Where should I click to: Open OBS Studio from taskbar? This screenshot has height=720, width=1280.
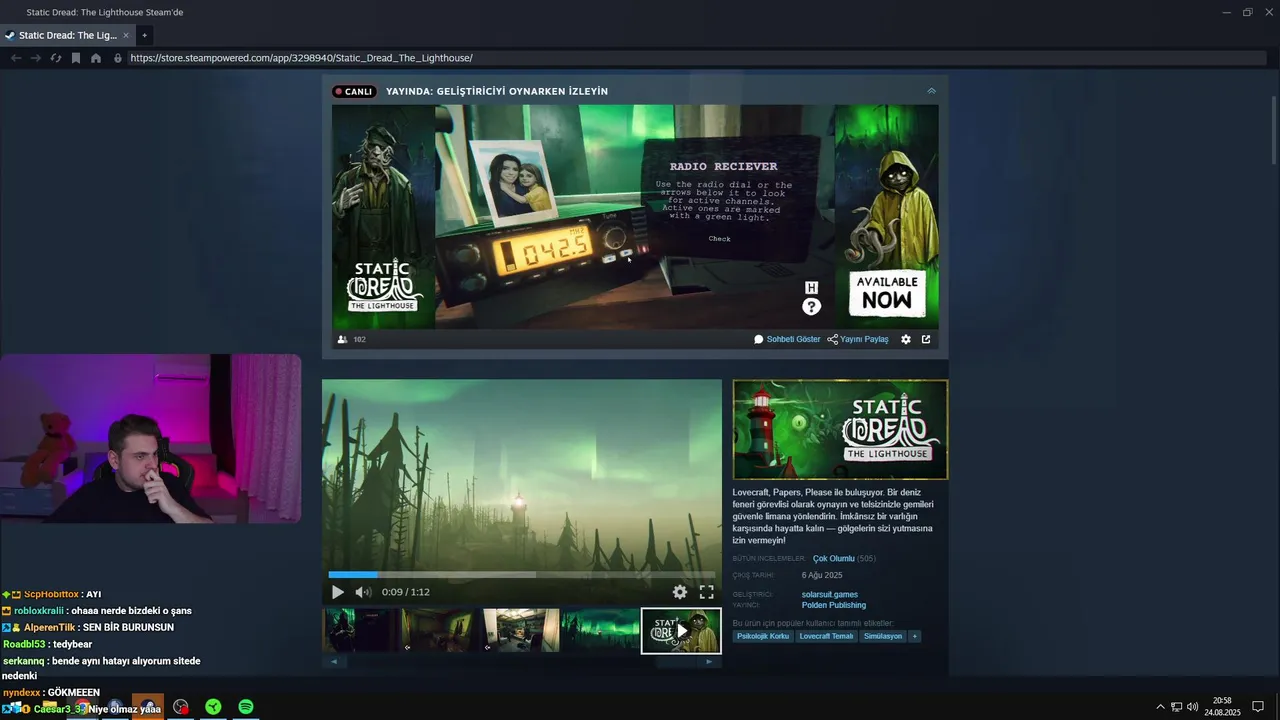click(x=180, y=707)
